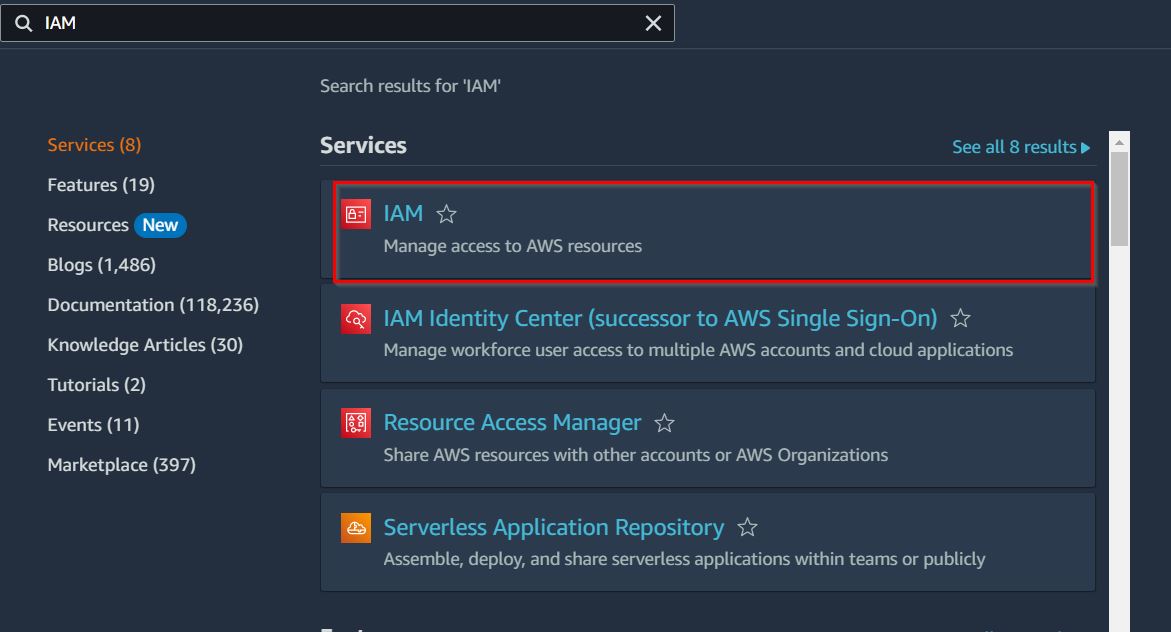The image size is (1171, 632).
Task: Click the Serverless Application Repository icon
Action: tap(356, 528)
